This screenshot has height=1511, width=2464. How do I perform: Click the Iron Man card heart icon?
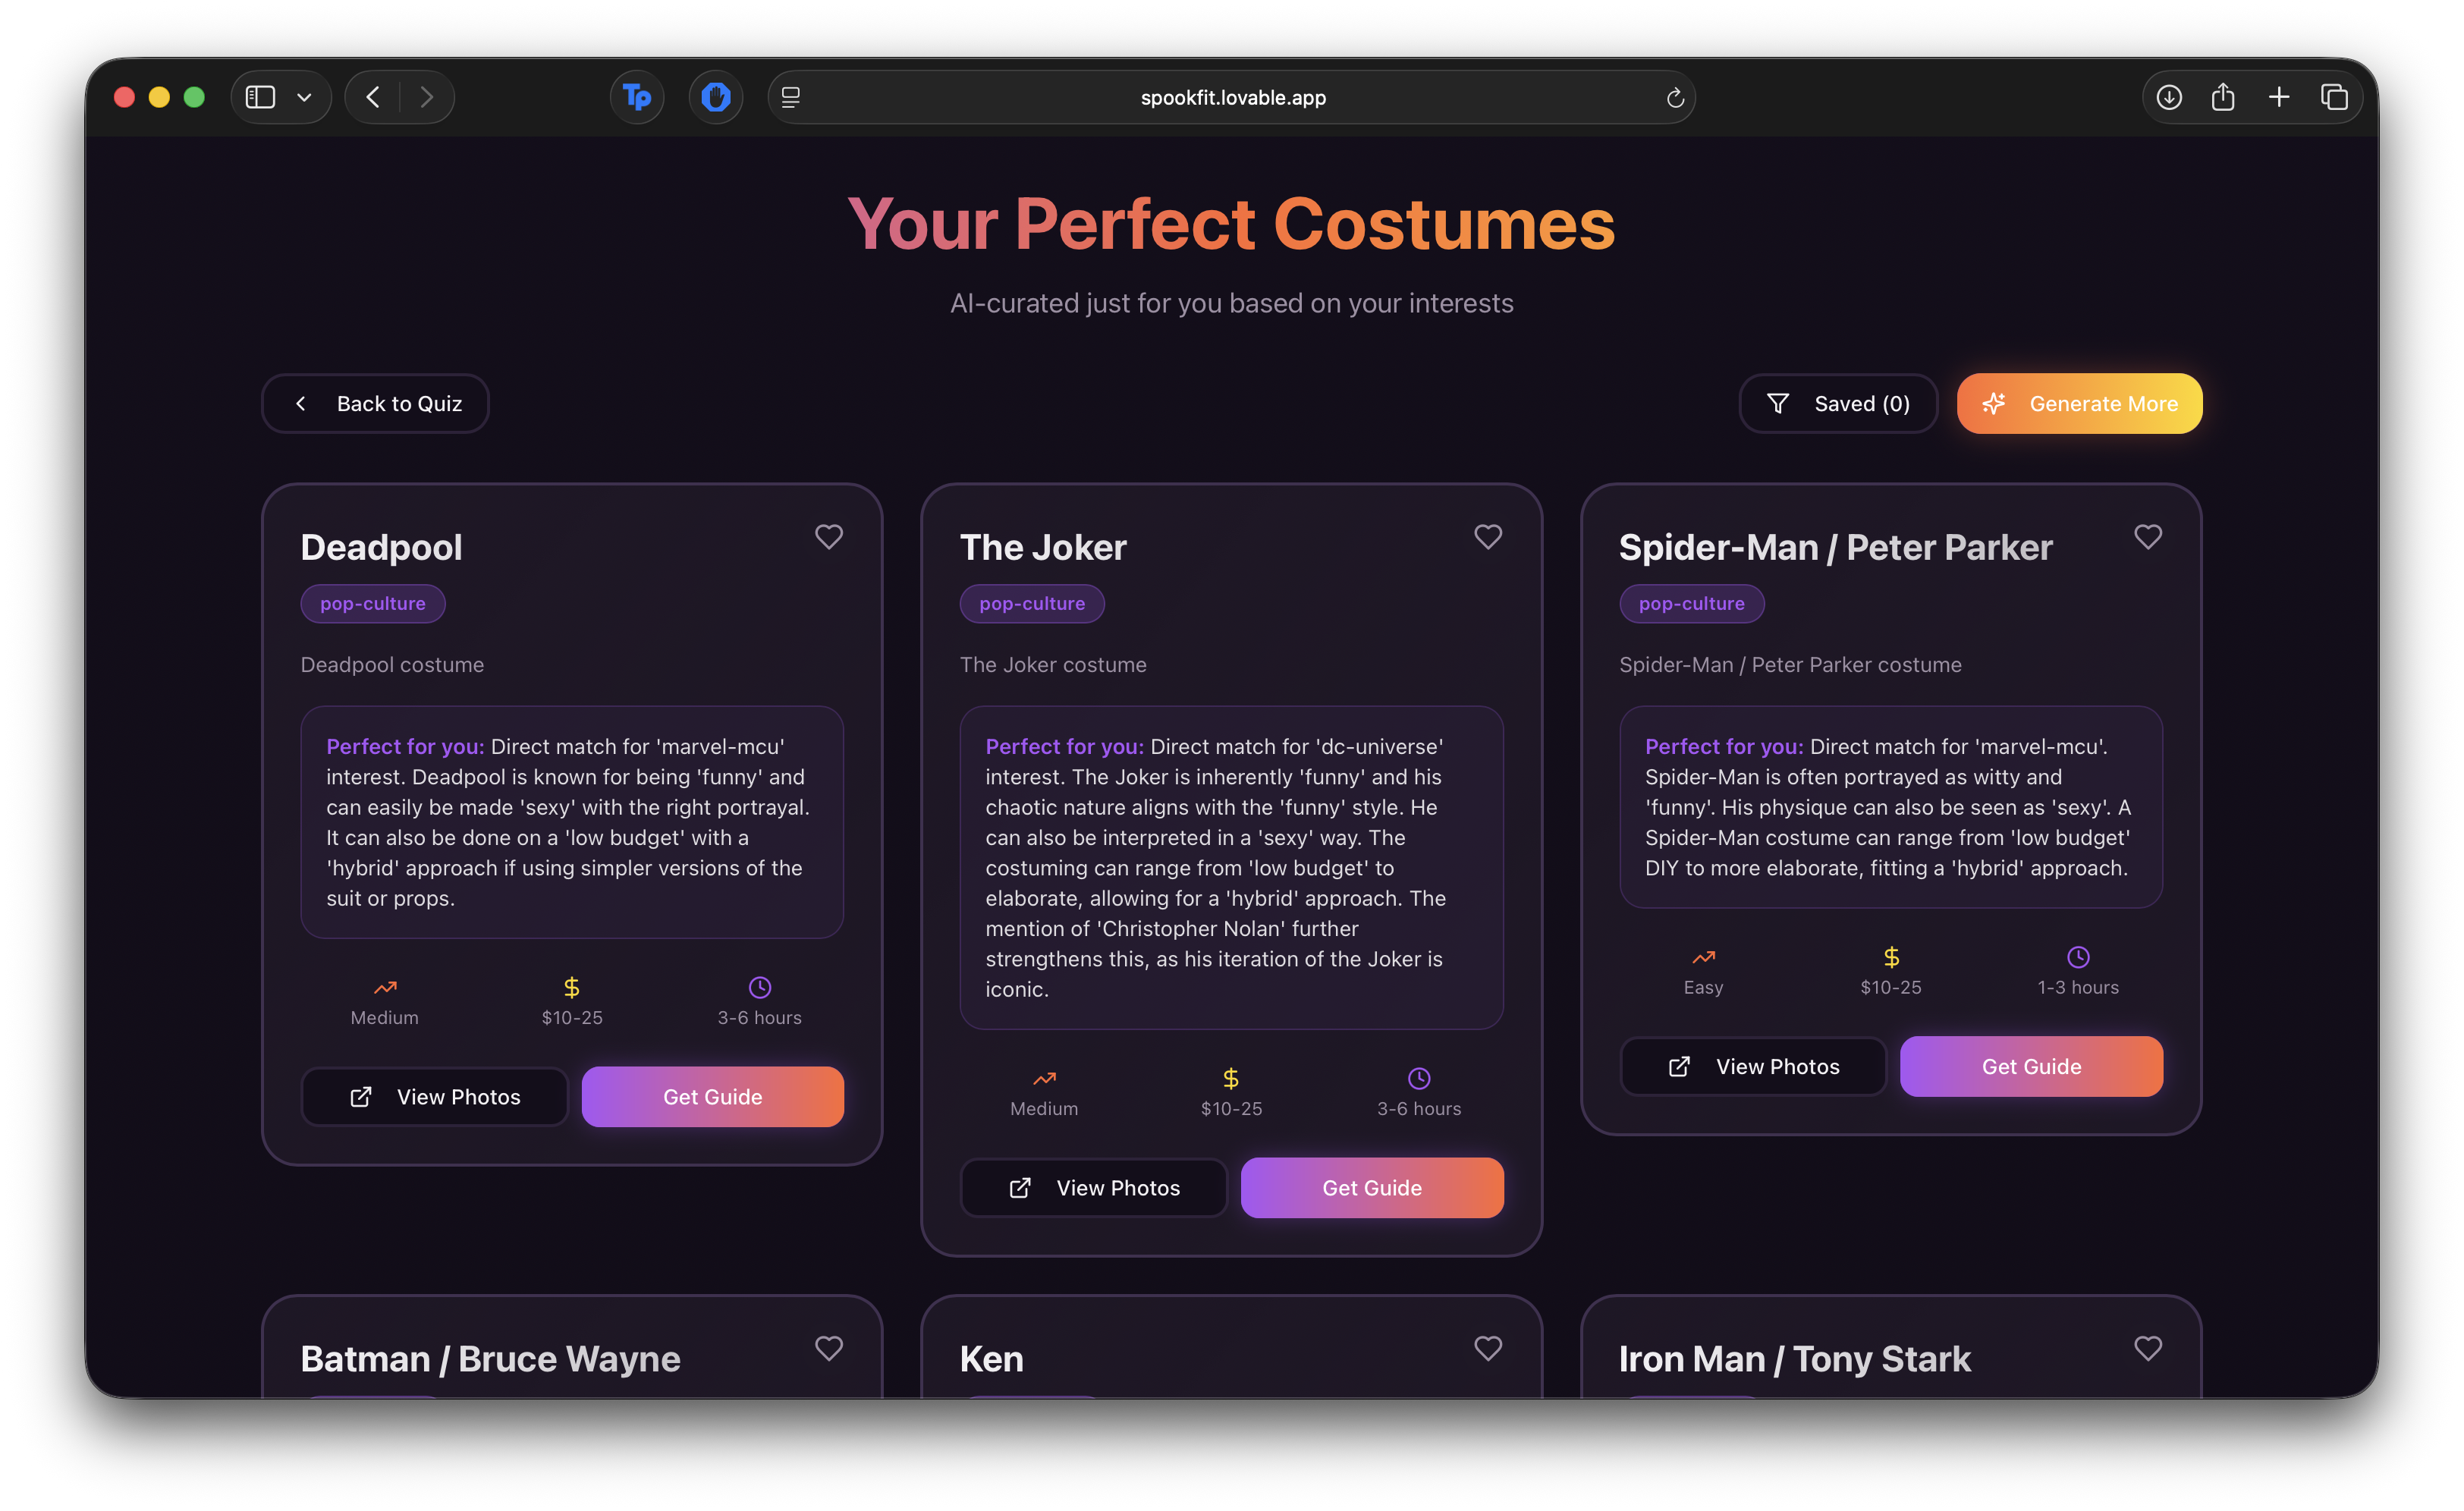coord(2147,1348)
